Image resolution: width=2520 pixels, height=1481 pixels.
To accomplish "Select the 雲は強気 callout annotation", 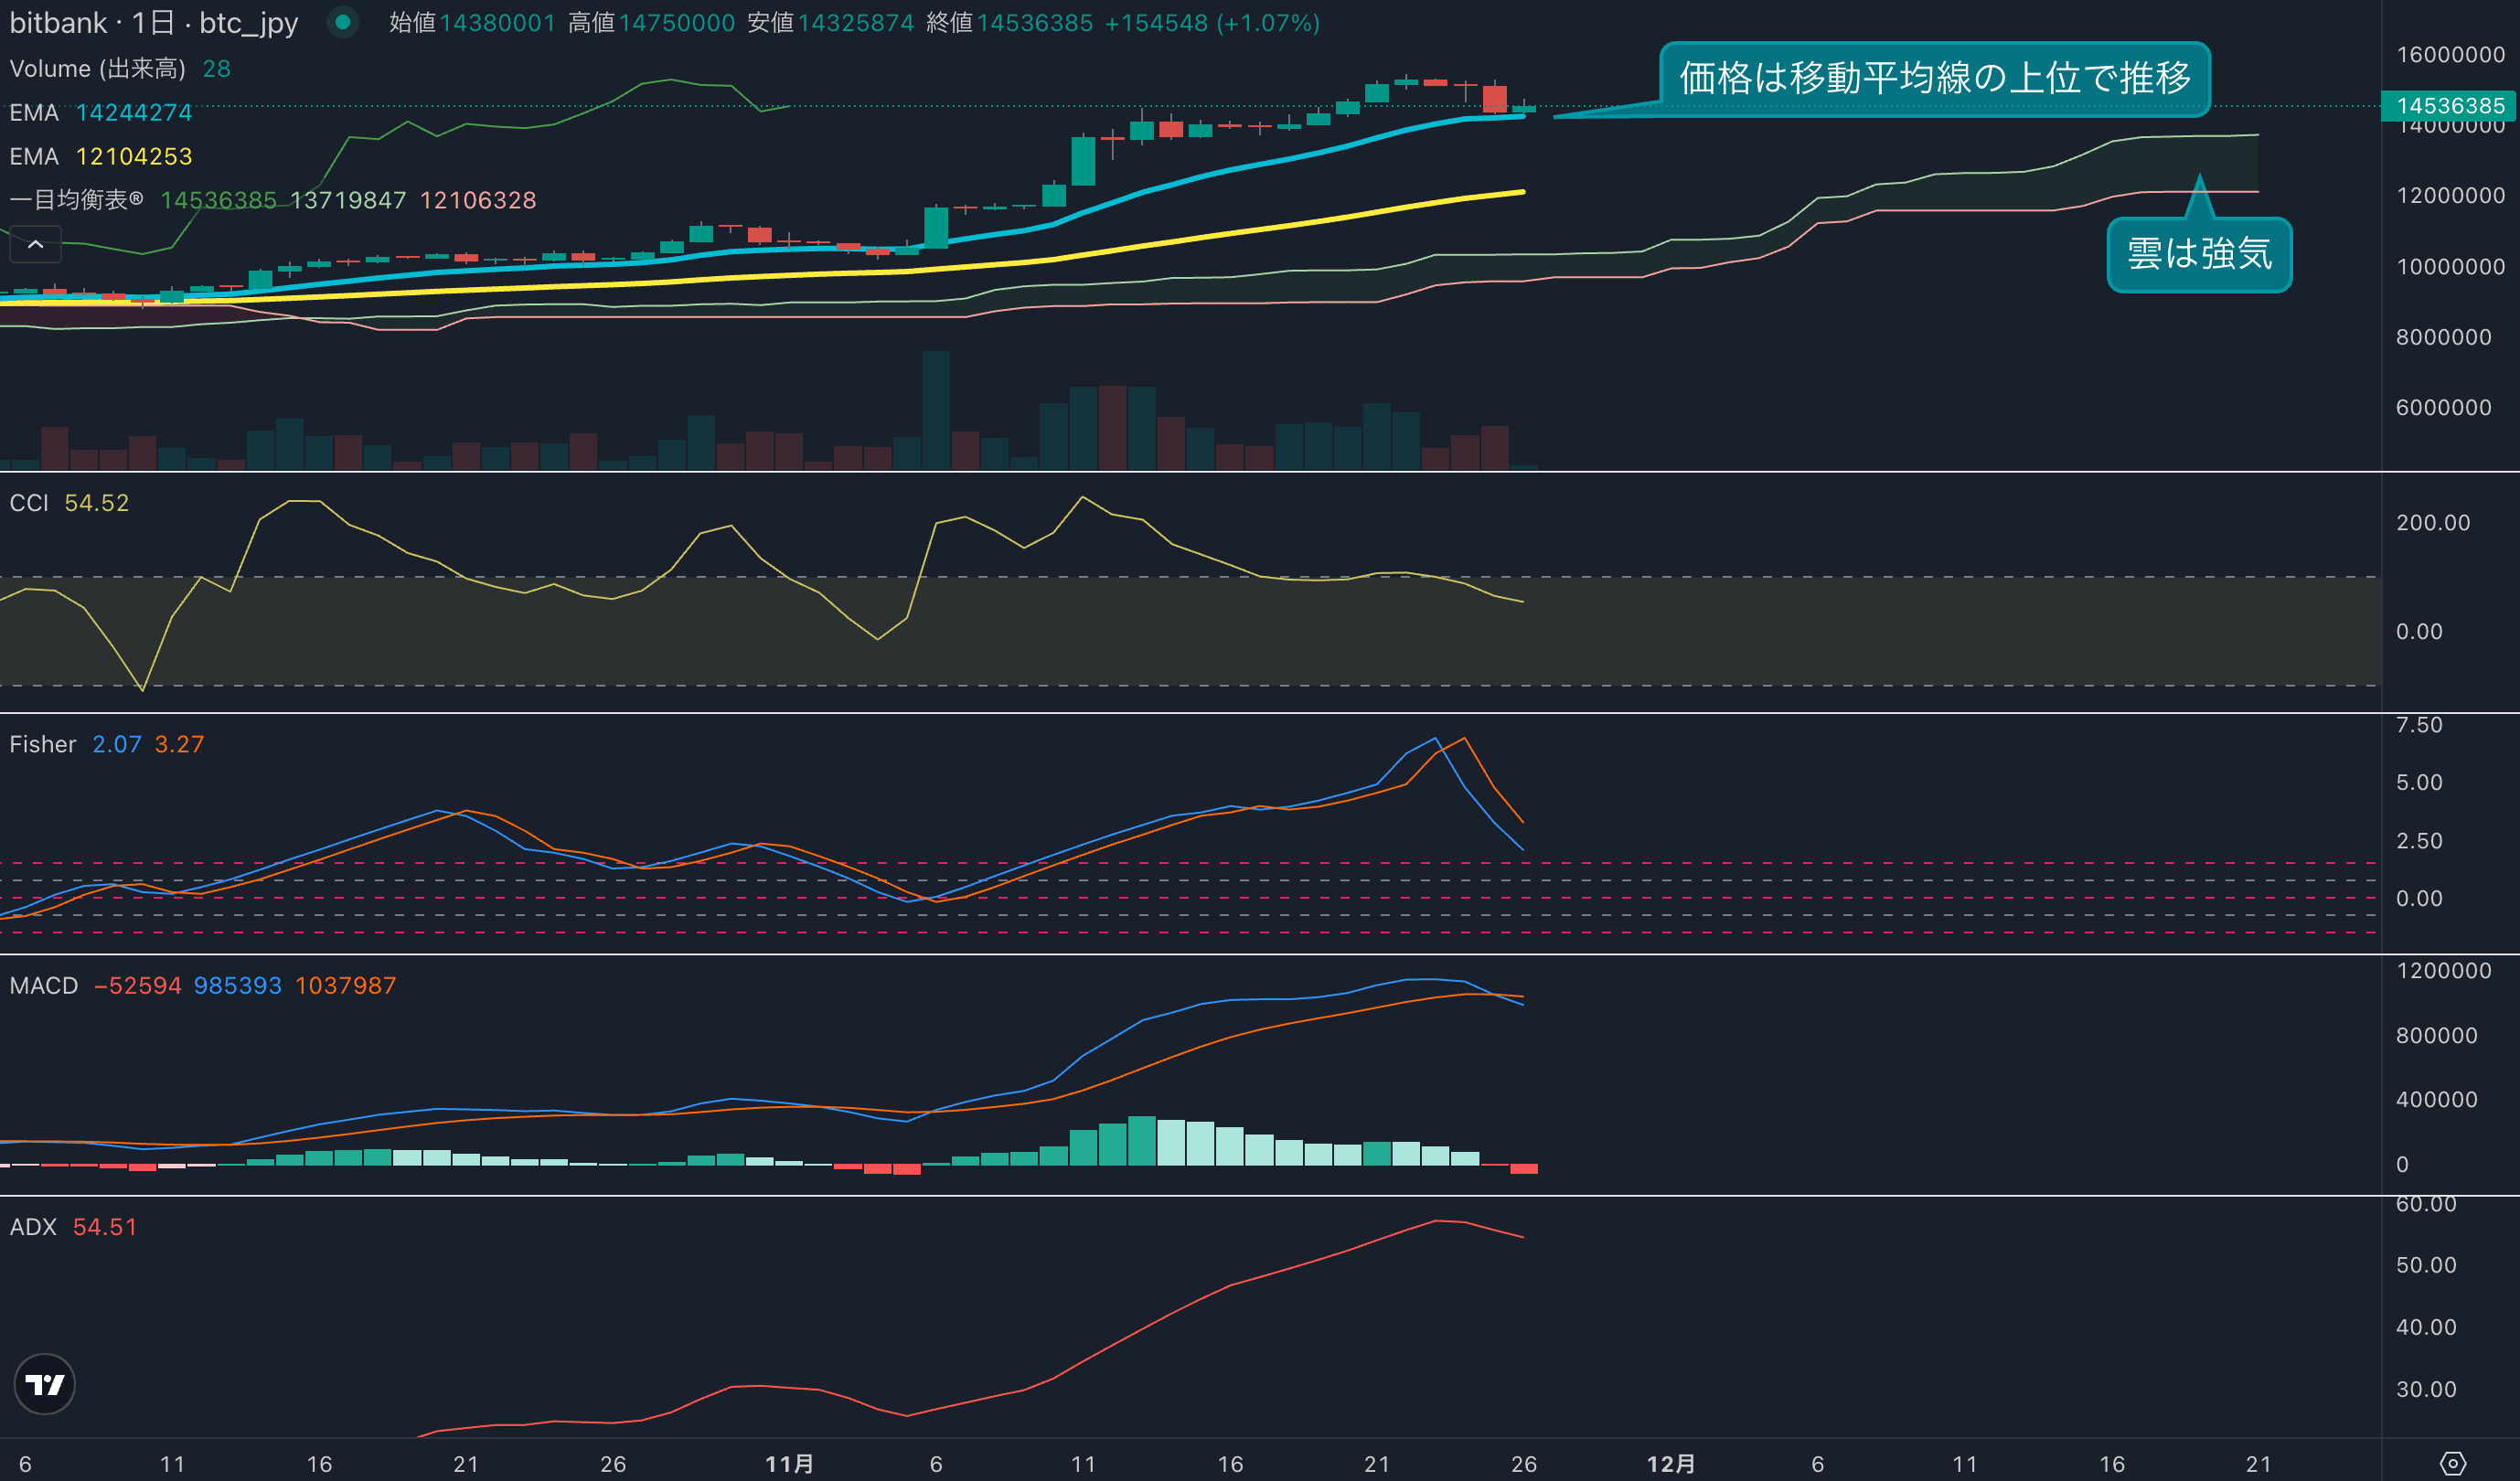I will [x=2198, y=254].
